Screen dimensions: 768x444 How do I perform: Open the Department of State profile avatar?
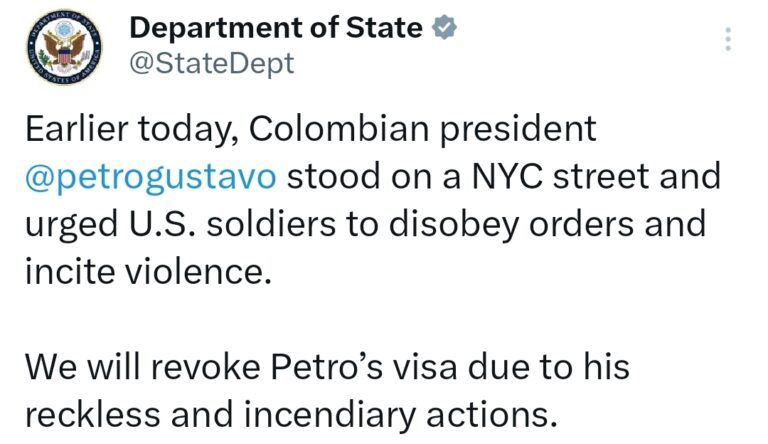(64, 47)
